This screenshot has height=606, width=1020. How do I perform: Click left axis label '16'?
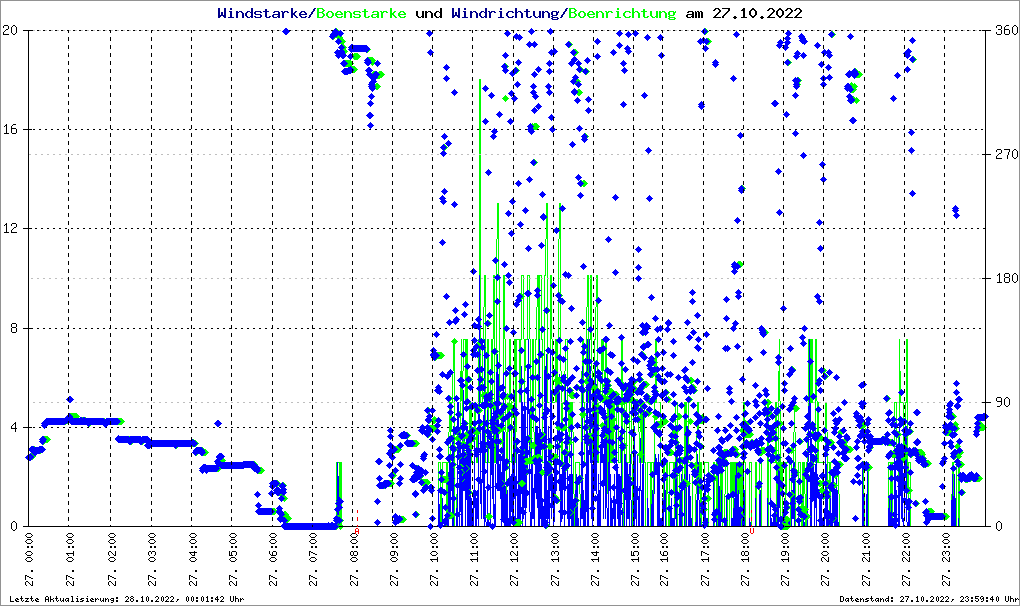coord(10,129)
